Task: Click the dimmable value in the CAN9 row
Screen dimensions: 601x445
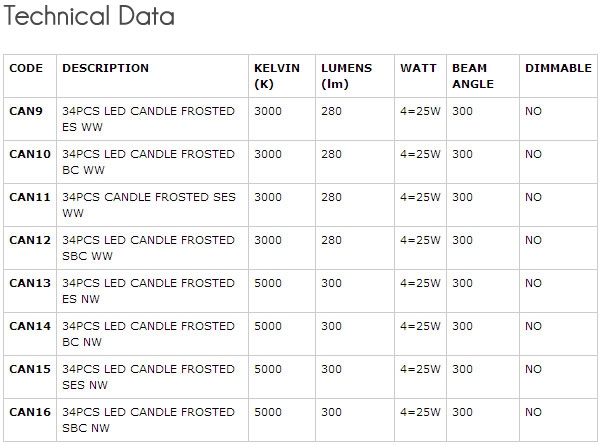Action: tap(533, 111)
